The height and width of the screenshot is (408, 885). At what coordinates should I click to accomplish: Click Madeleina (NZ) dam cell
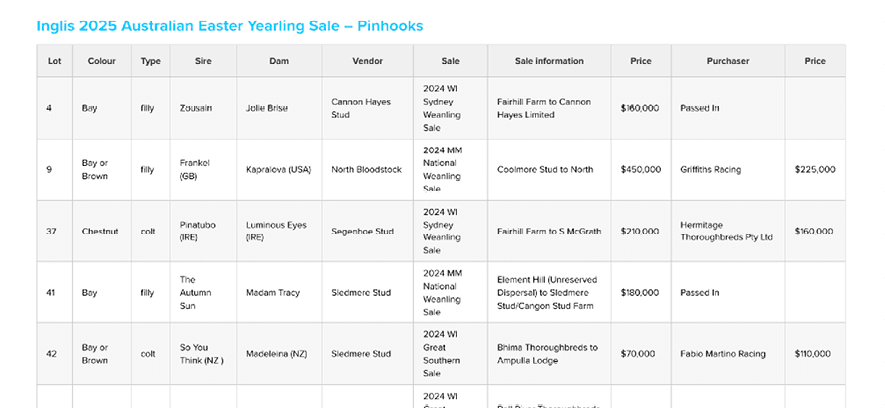click(x=276, y=353)
